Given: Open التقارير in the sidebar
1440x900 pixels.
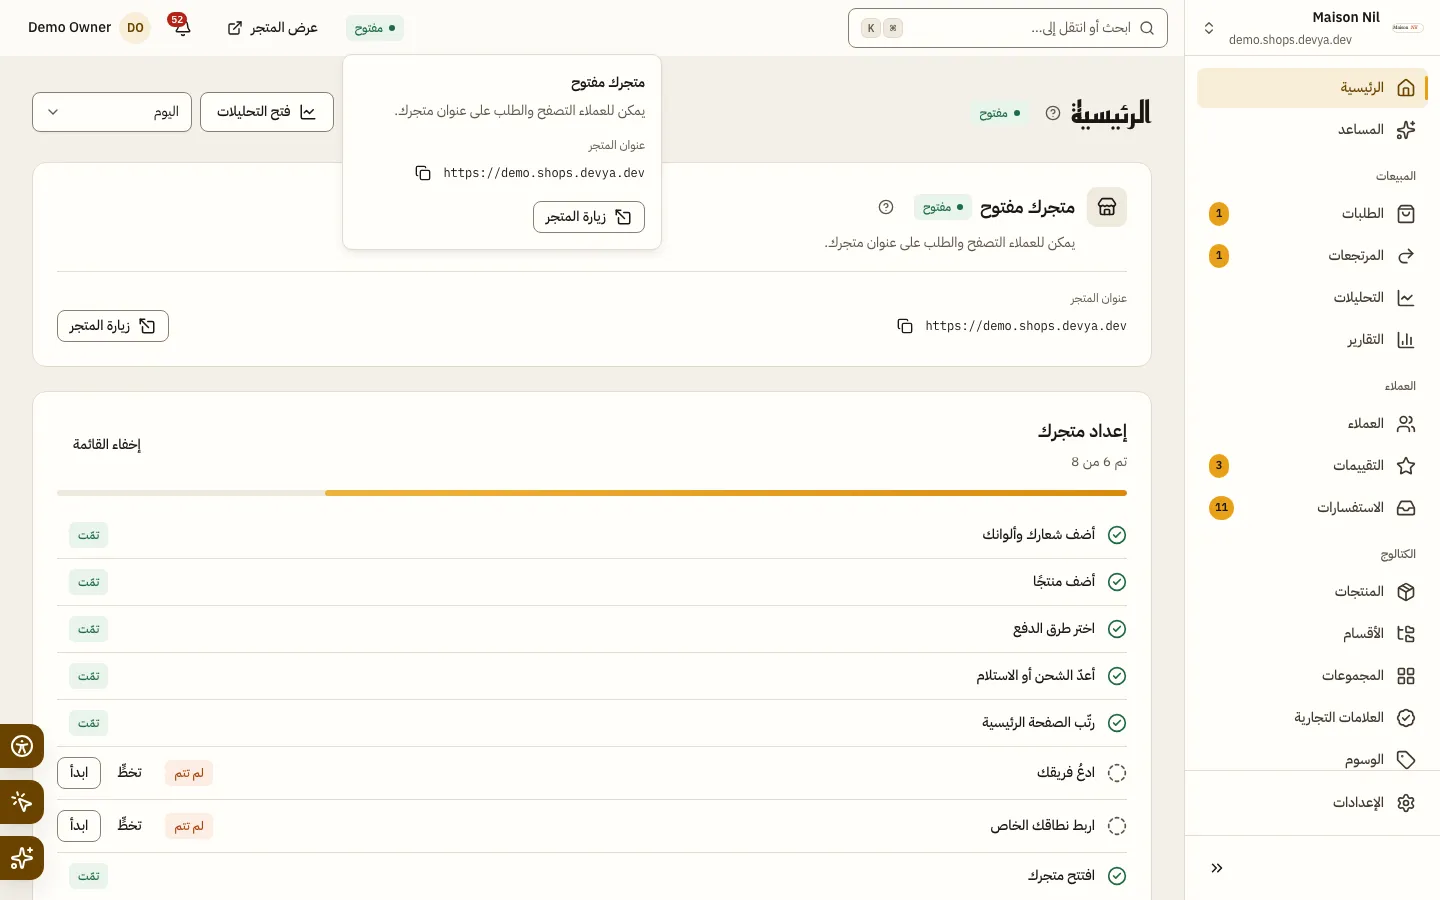Looking at the screenshot, I should click(1312, 340).
